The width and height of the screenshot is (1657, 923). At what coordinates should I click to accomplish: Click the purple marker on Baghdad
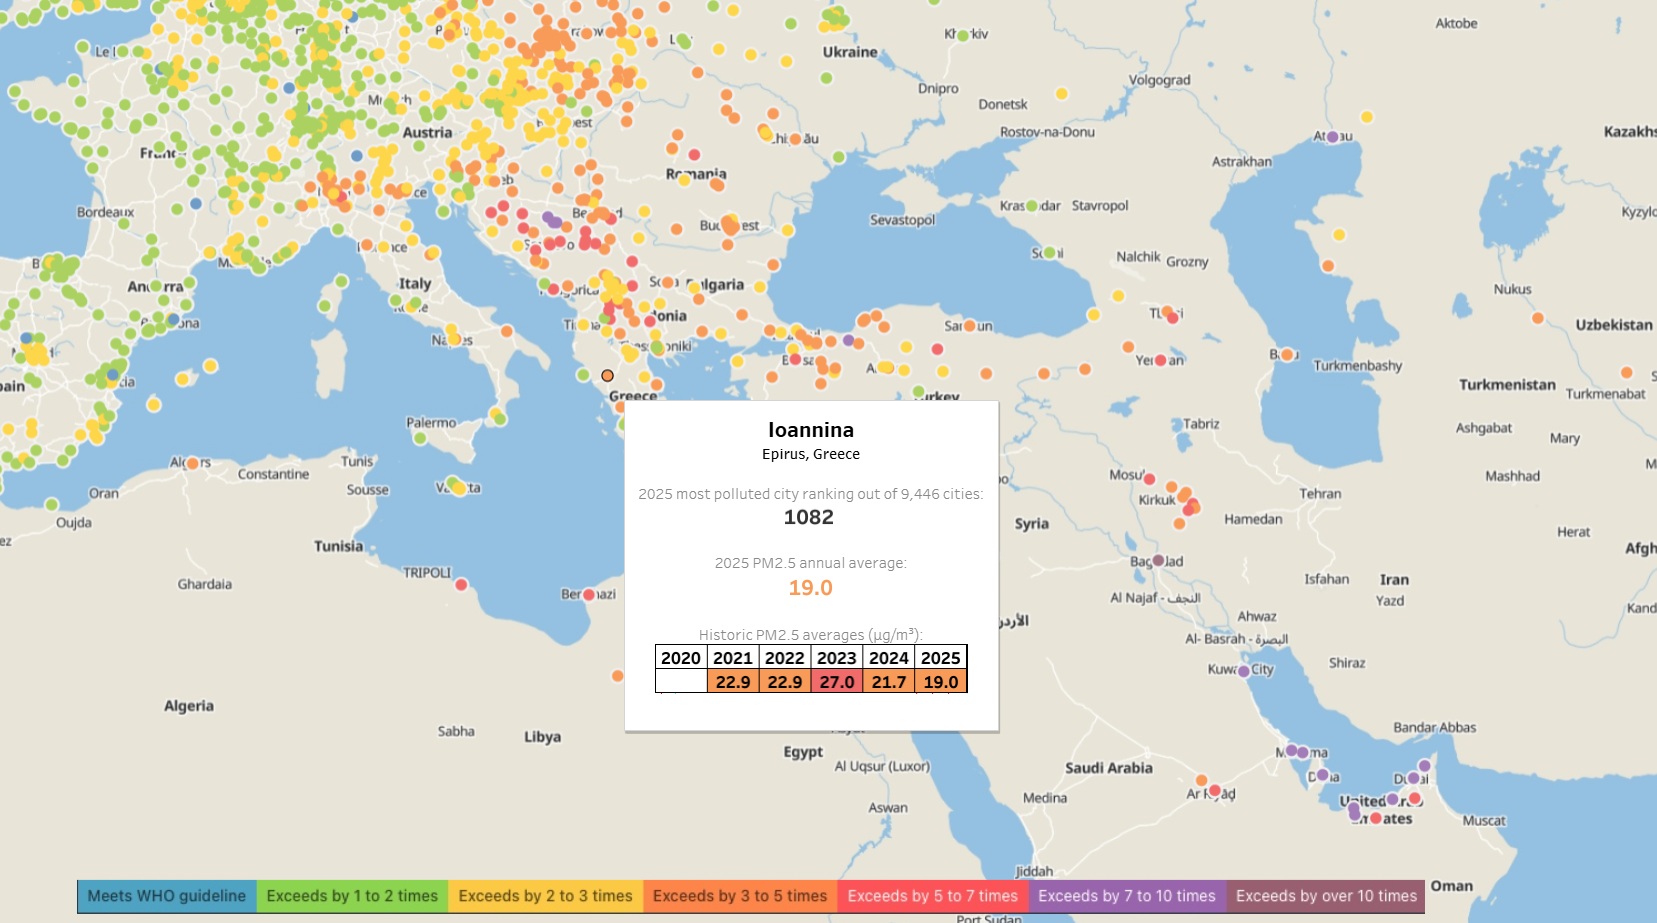1158,561
